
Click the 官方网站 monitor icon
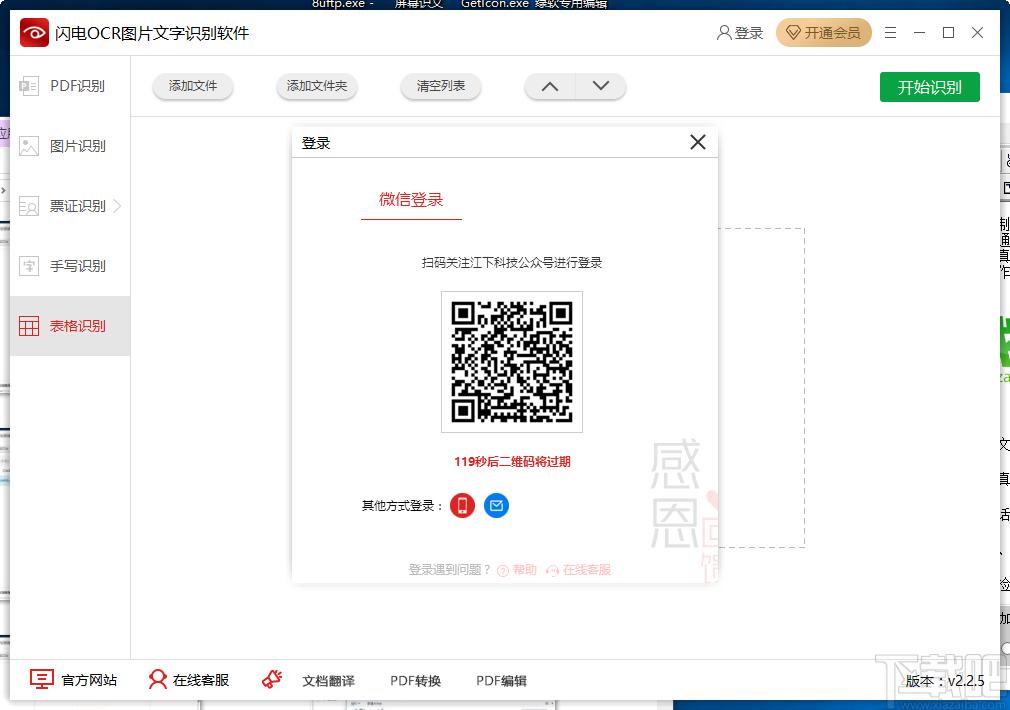(42, 679)
